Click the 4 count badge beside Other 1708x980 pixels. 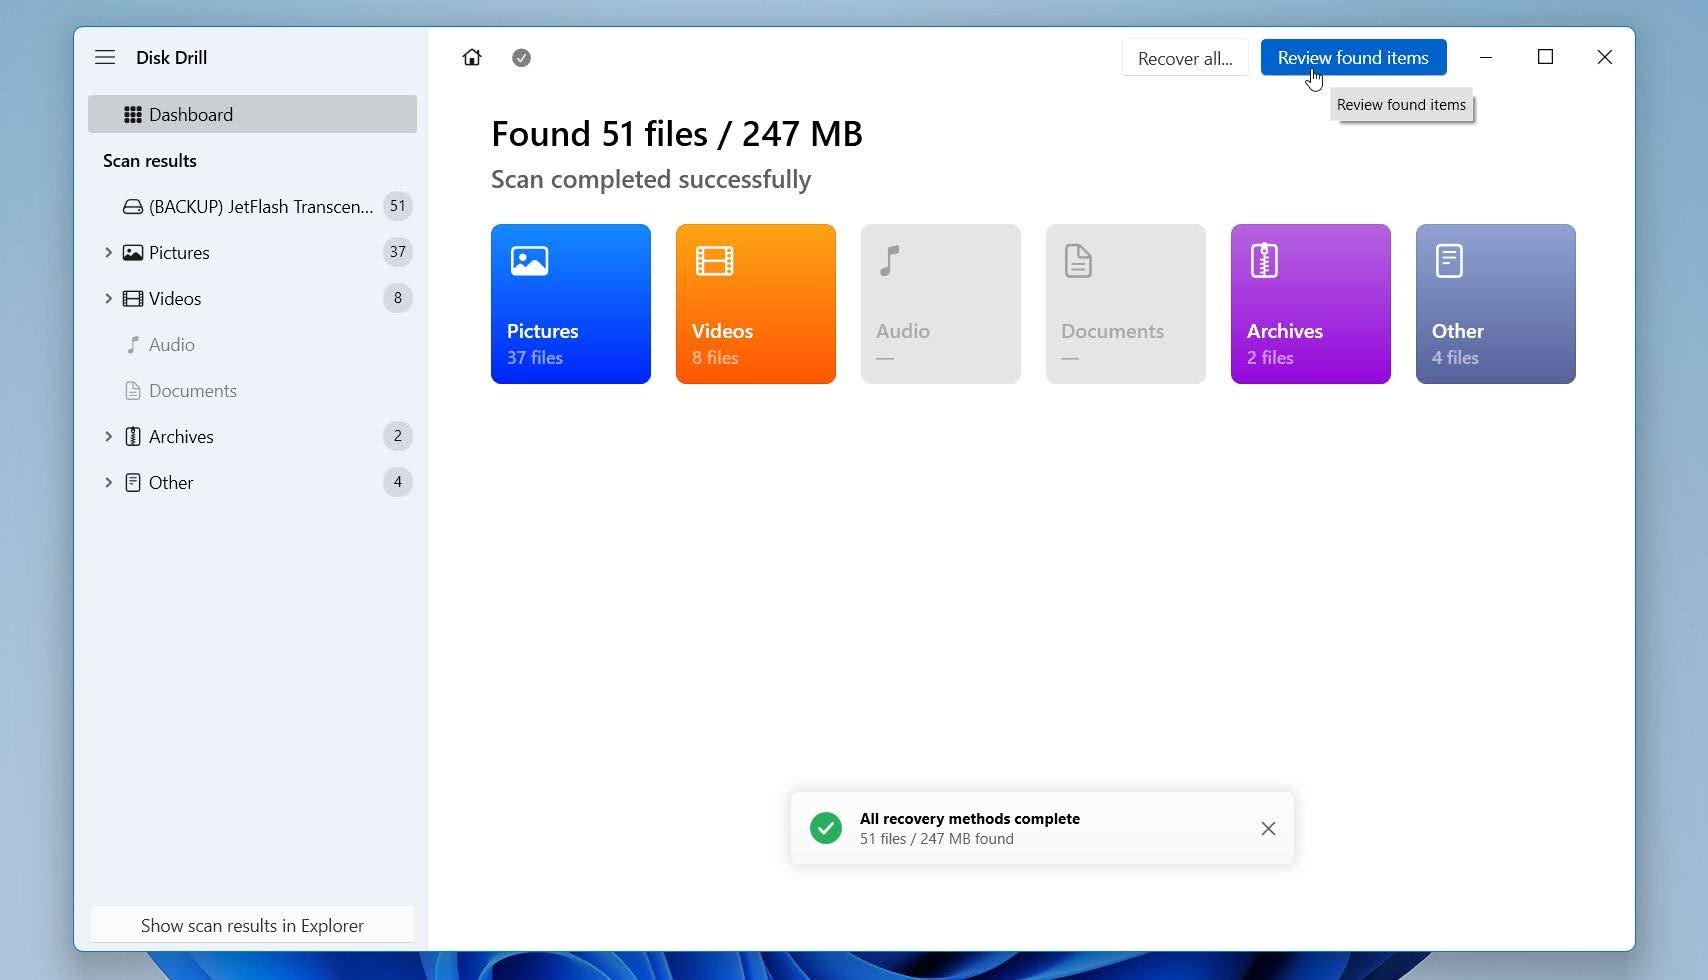[398, 482]
